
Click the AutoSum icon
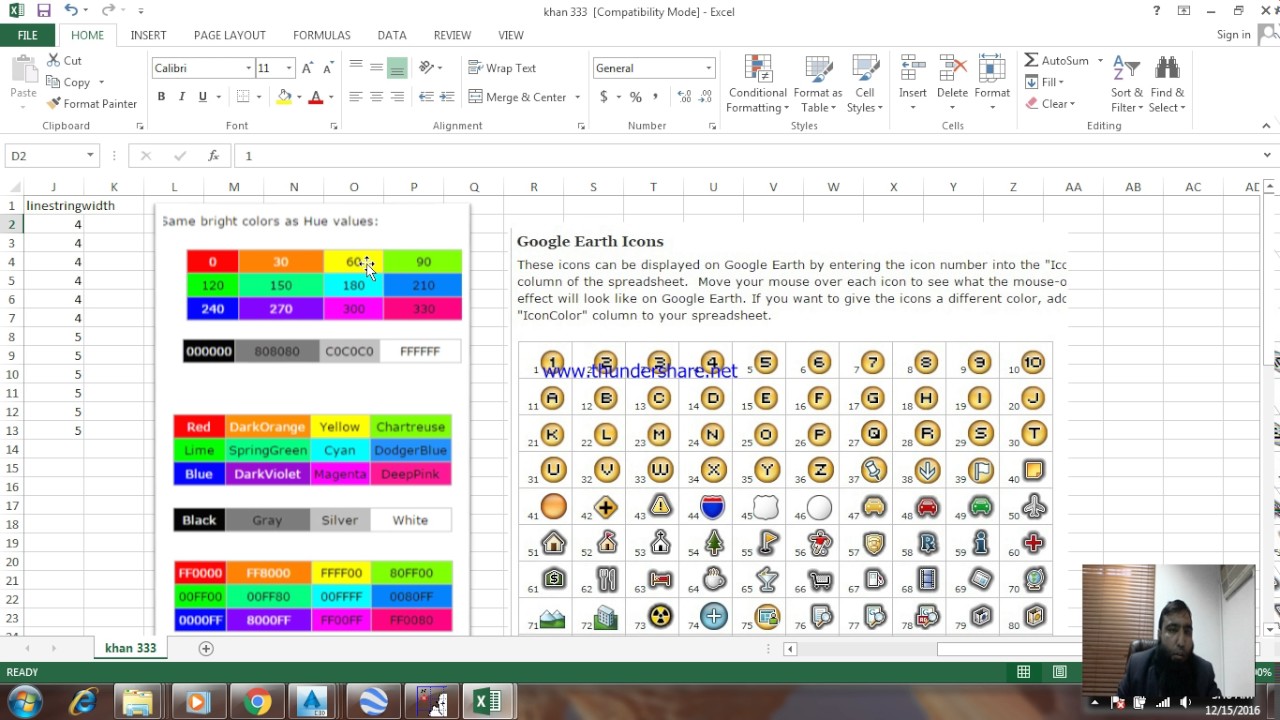pos(1055,60)
